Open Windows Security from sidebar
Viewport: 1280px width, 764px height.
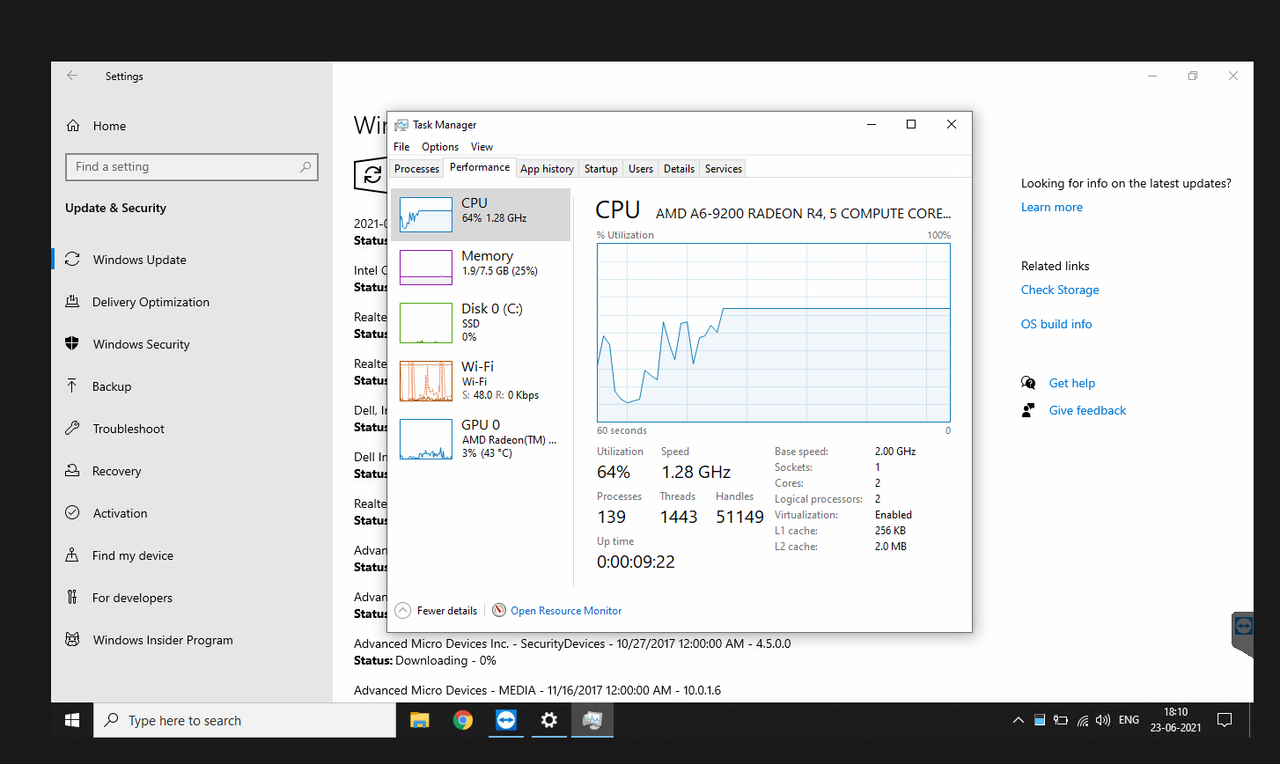coord(141,343)
